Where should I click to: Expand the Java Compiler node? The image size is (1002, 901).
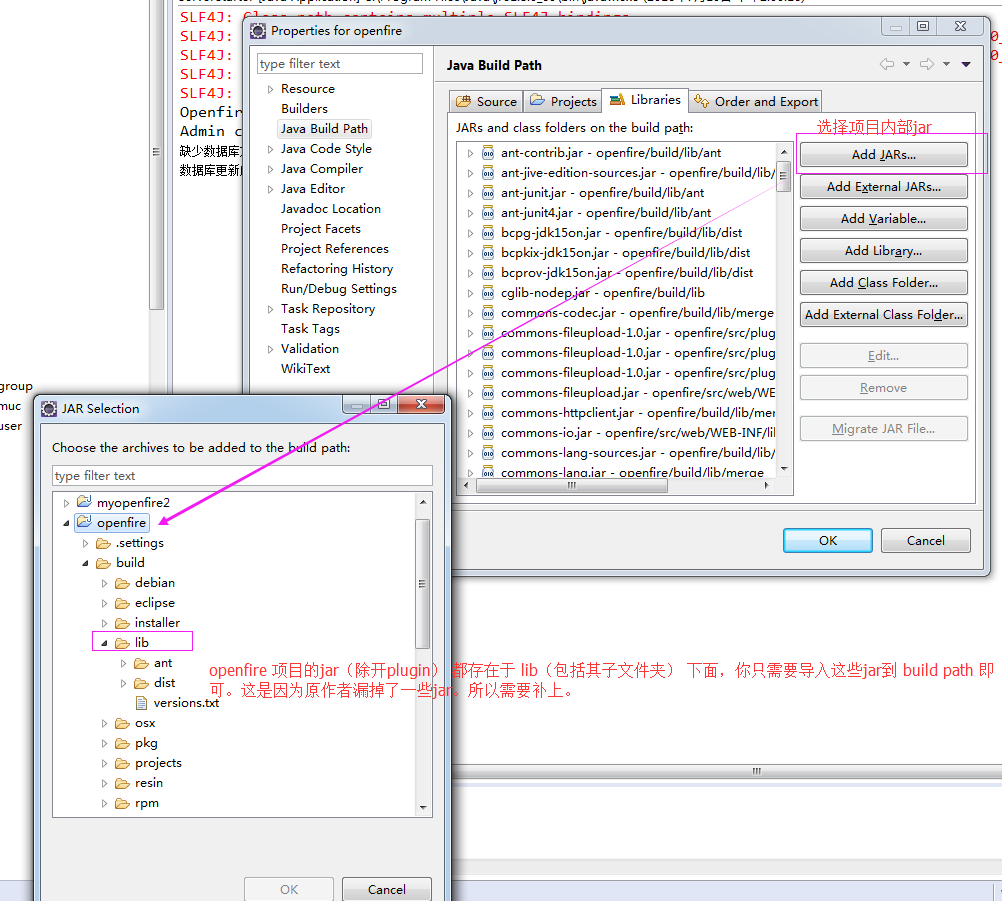click(x=270, y=169)
